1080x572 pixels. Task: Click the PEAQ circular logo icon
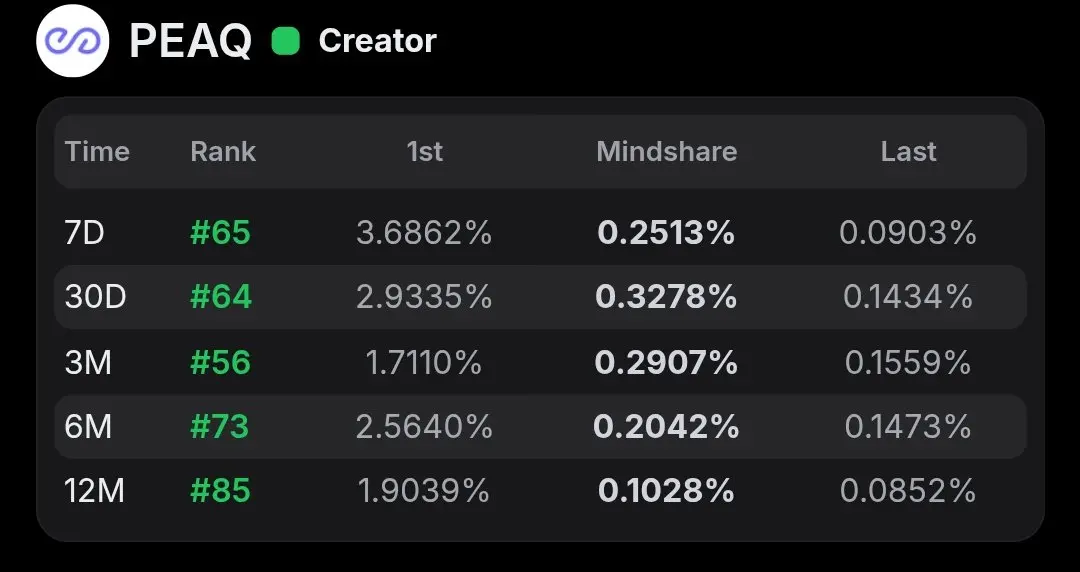click(72, 41)
